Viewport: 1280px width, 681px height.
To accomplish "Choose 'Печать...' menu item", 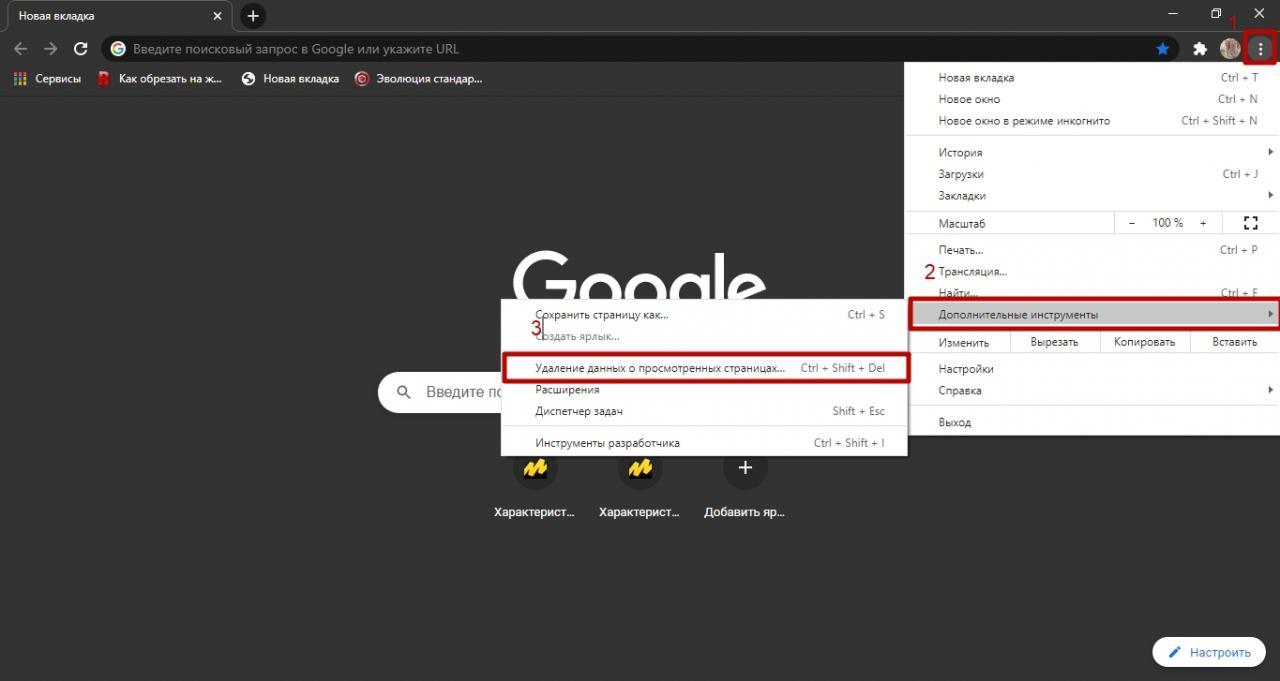I will [x=1092, y=250].
